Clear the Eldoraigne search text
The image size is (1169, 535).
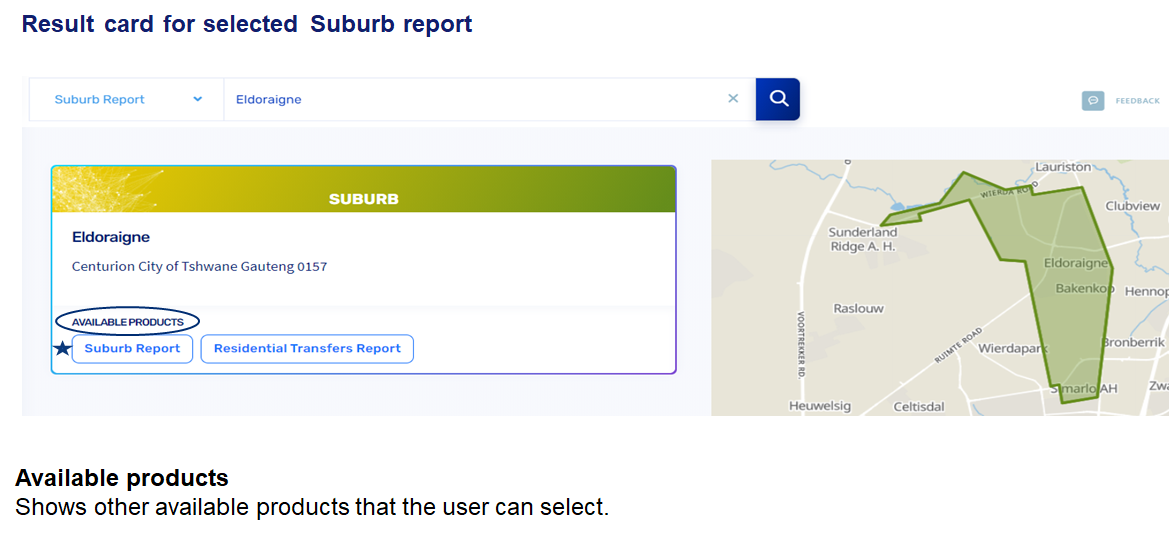pyautogui.click(x=733, y=99)
